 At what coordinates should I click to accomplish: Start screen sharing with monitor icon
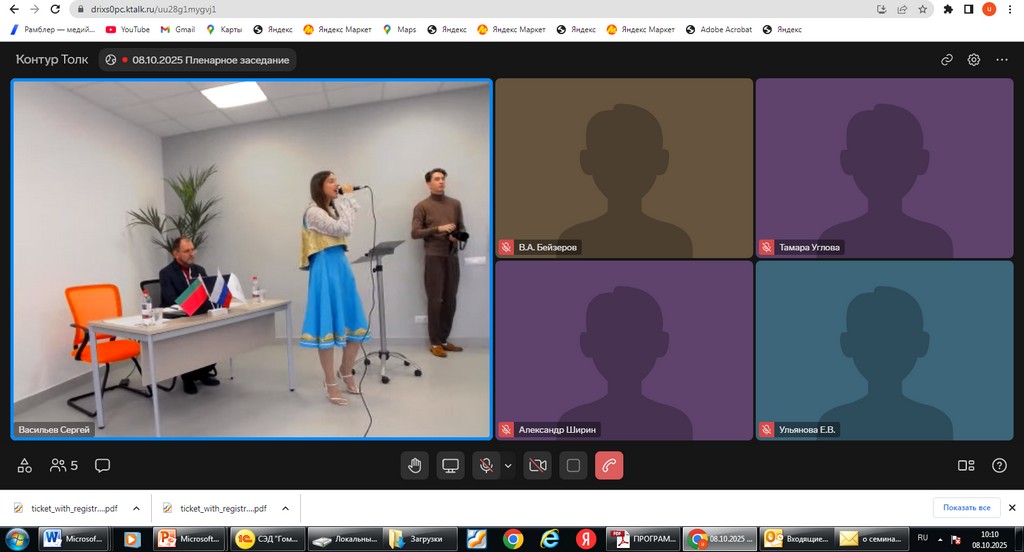coord(451,465)
